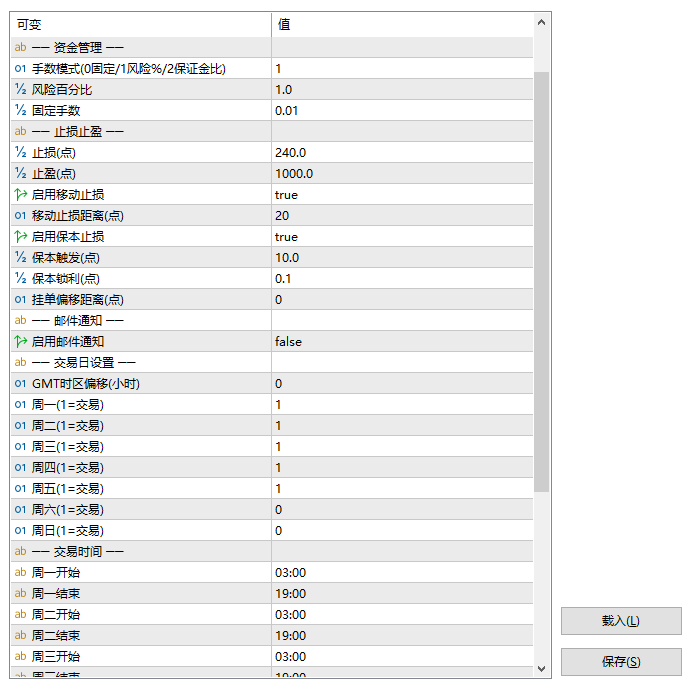Select the 周五(1=交易) row label
Screen dimensions: 691x689
tap(68, 489)
